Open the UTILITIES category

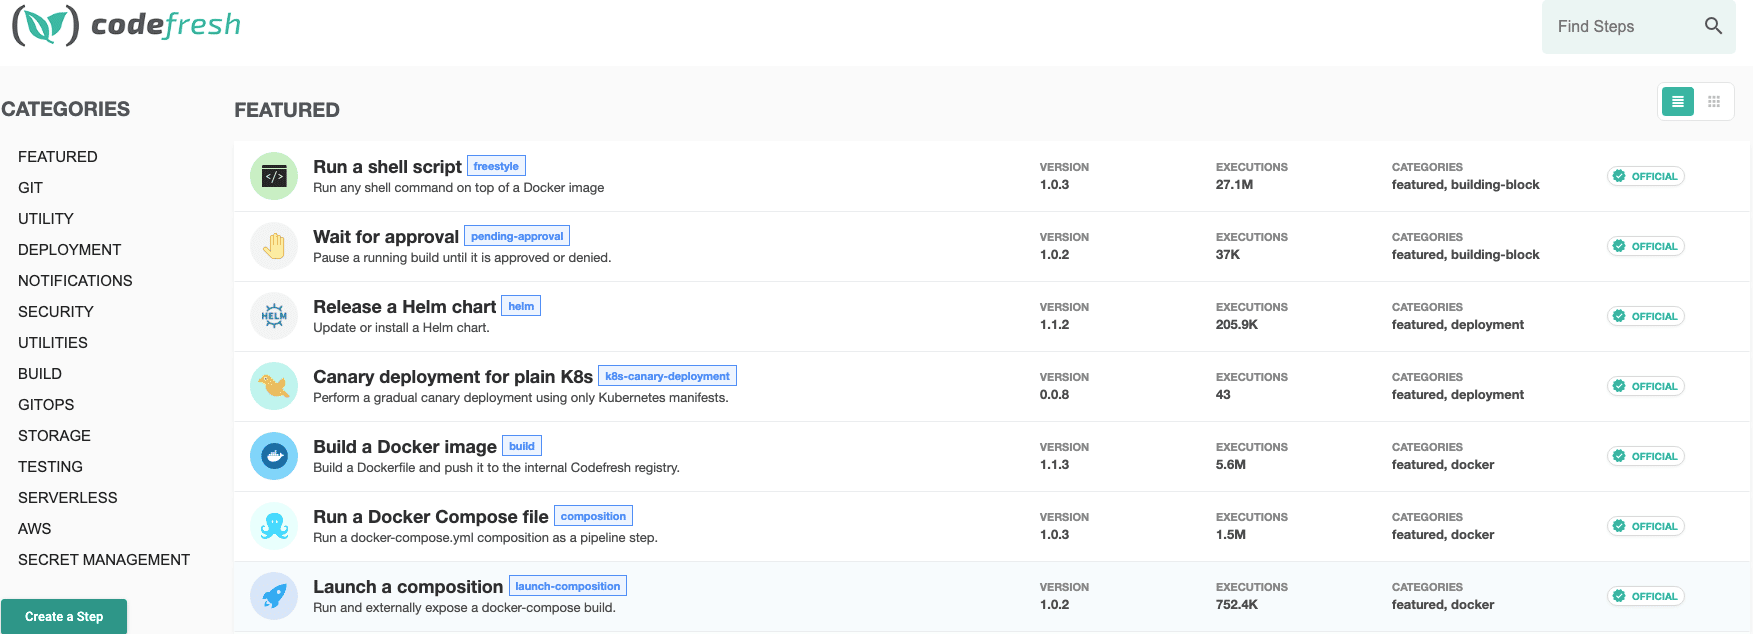tap(53, 343)
